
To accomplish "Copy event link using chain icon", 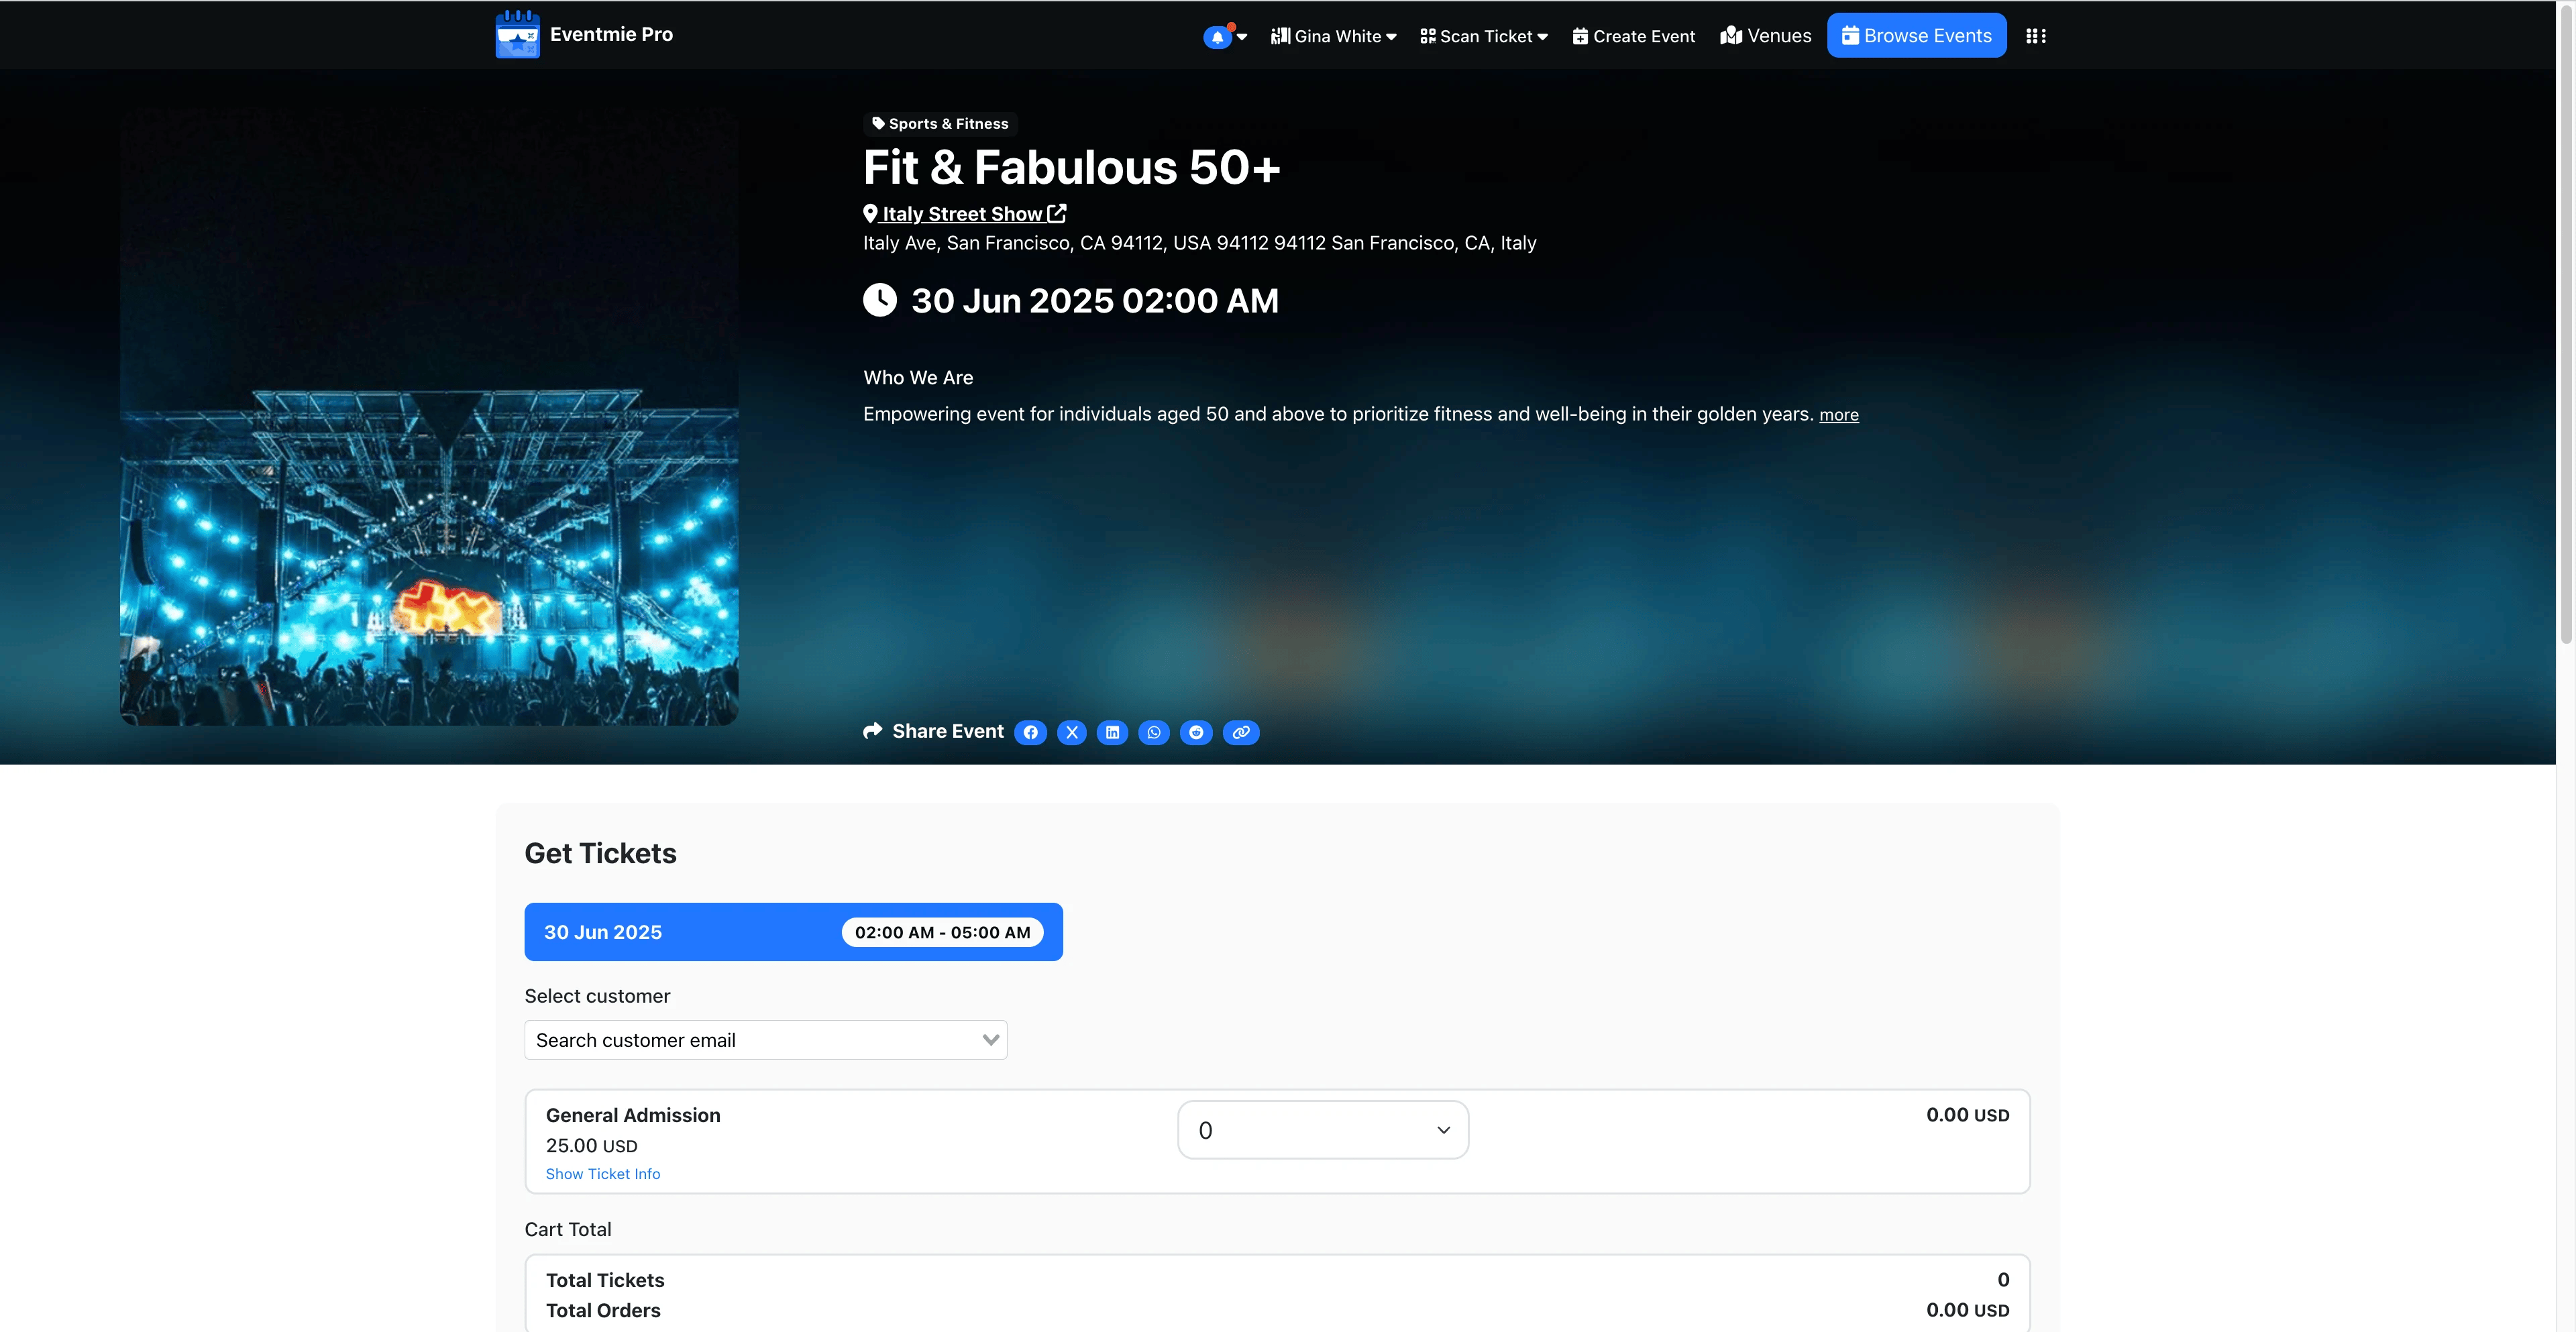I will tap(1241, 733).
